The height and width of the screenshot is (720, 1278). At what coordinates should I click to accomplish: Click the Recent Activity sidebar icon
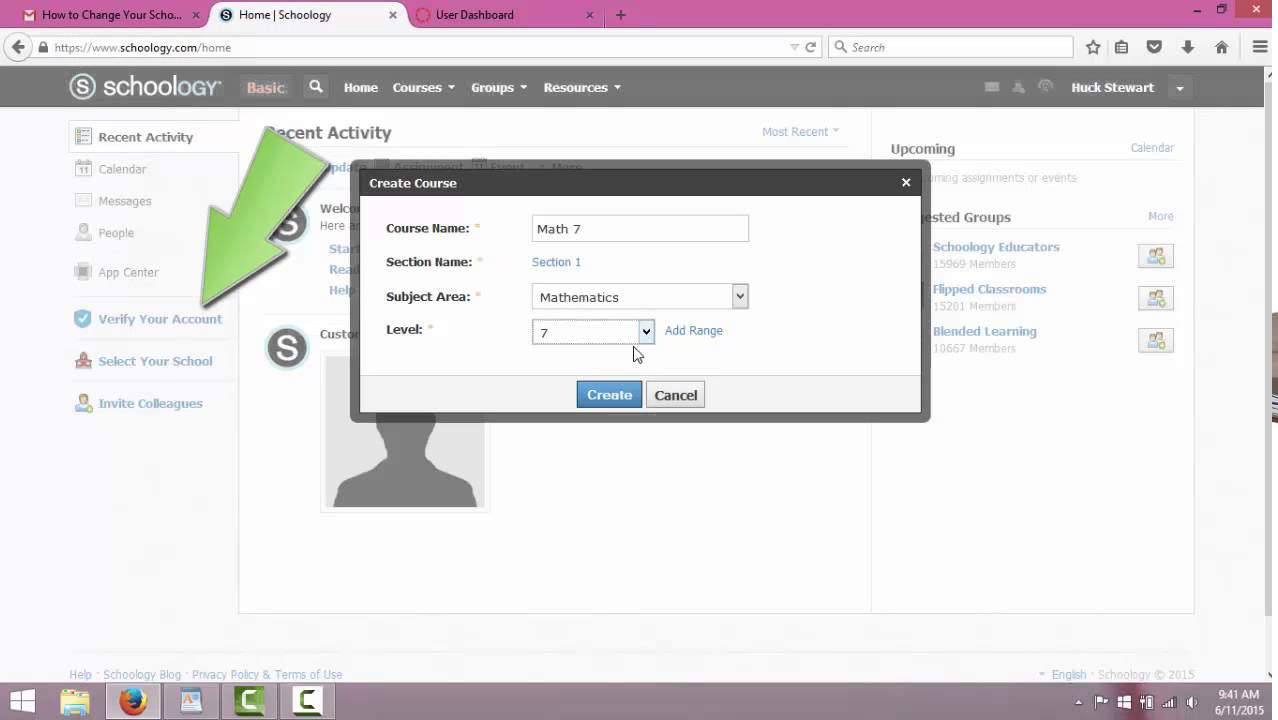83,137
